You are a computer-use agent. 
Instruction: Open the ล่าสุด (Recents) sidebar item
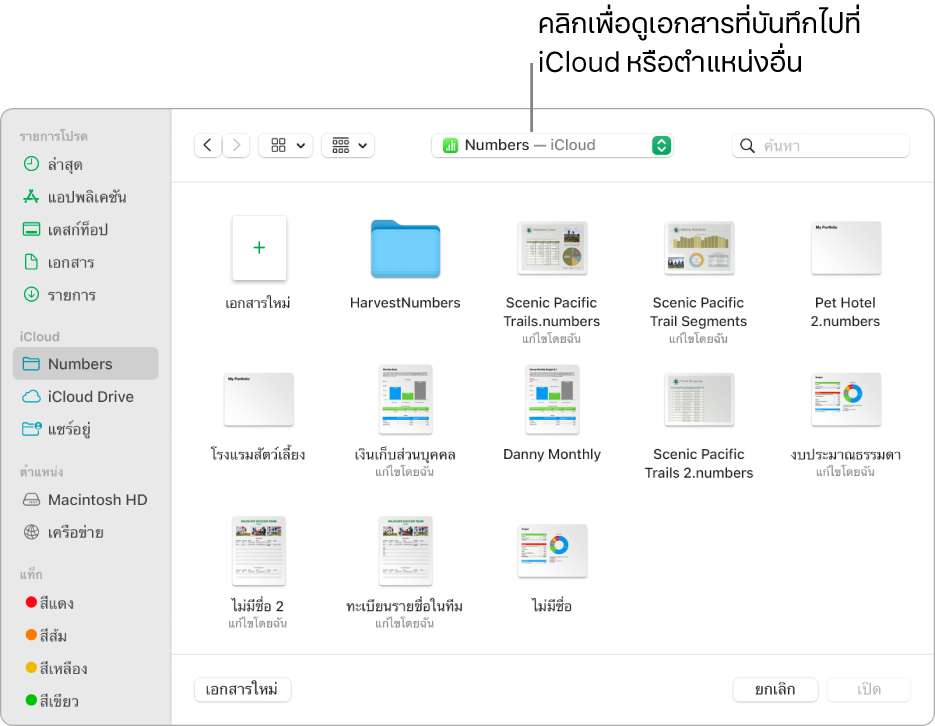click(85, 165)
